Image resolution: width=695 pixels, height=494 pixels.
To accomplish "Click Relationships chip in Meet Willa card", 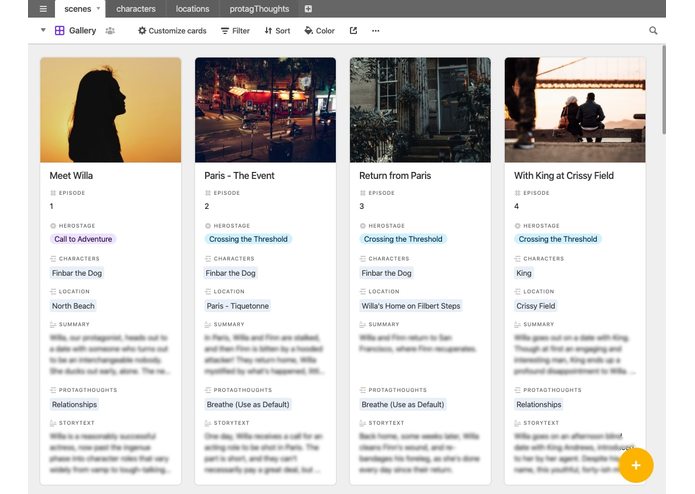I will [74, 405].
